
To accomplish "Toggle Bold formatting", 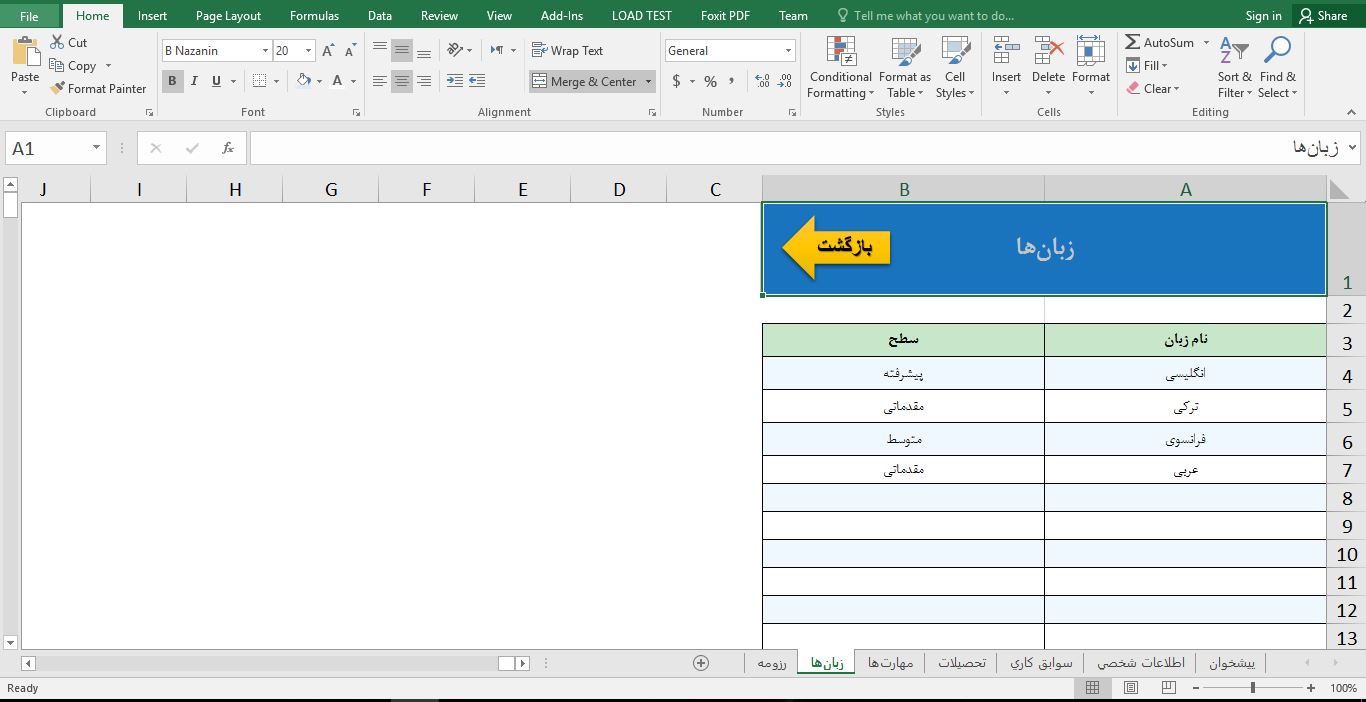I will pyautogui.click(x=172, y=81).
